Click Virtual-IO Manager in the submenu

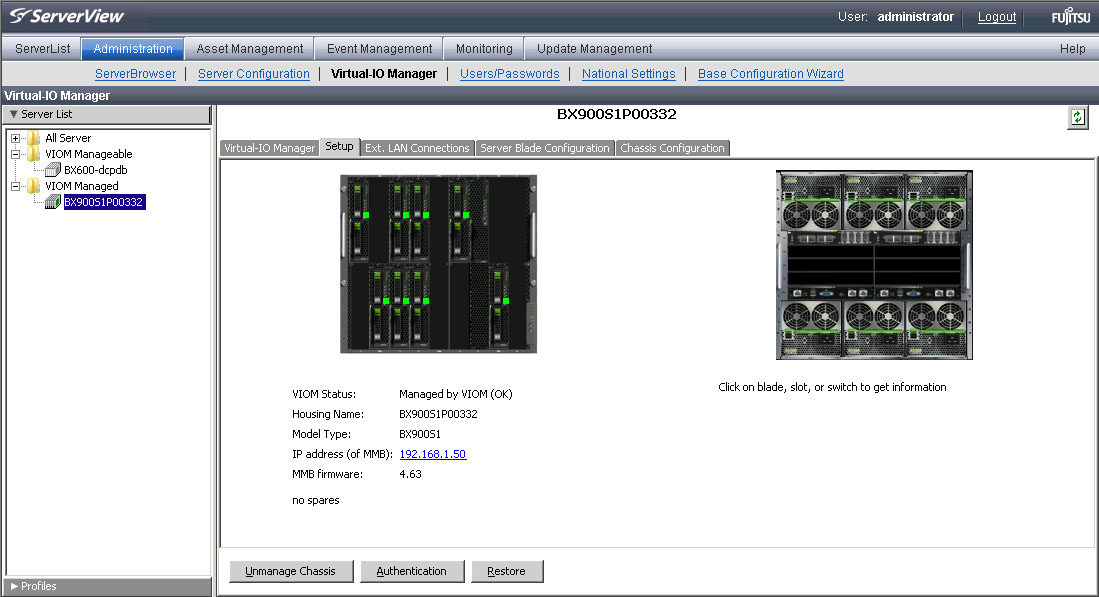pos(383,74)
